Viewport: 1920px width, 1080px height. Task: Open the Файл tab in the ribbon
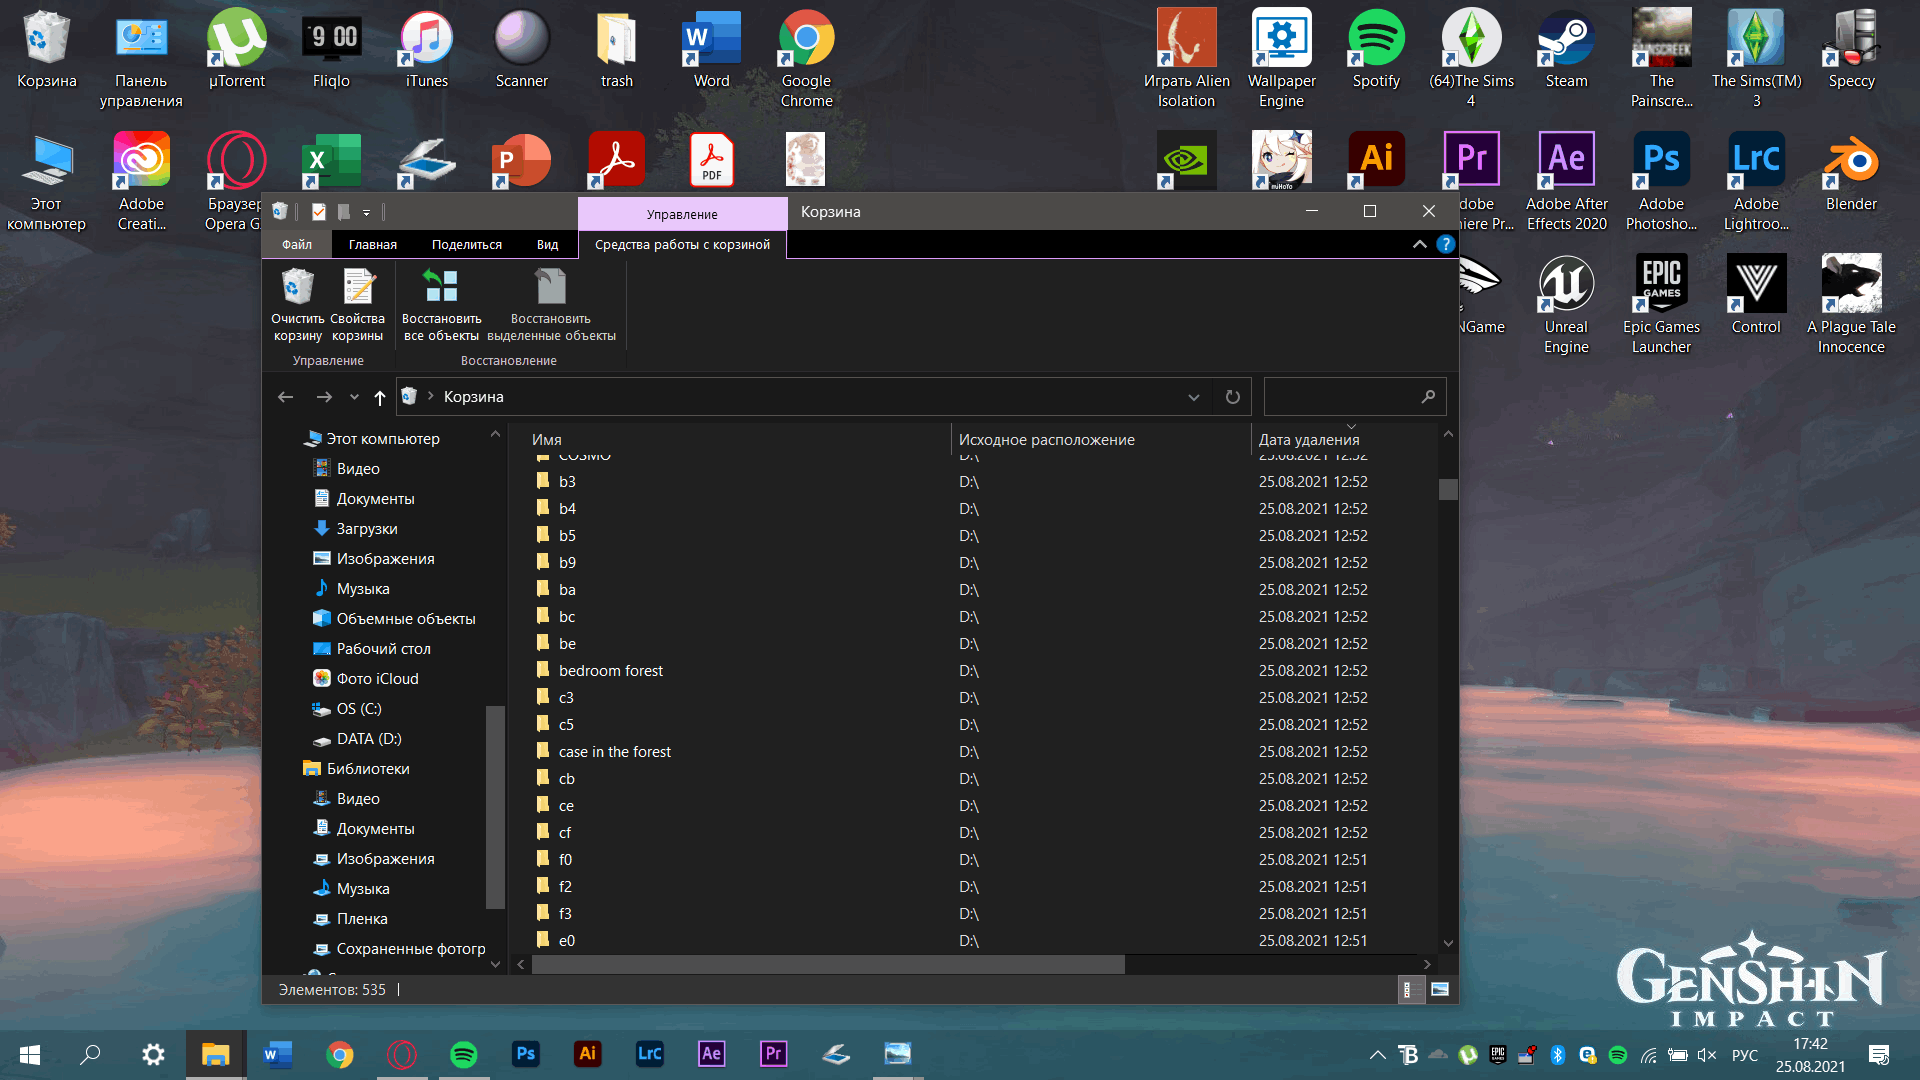[296, 244]
